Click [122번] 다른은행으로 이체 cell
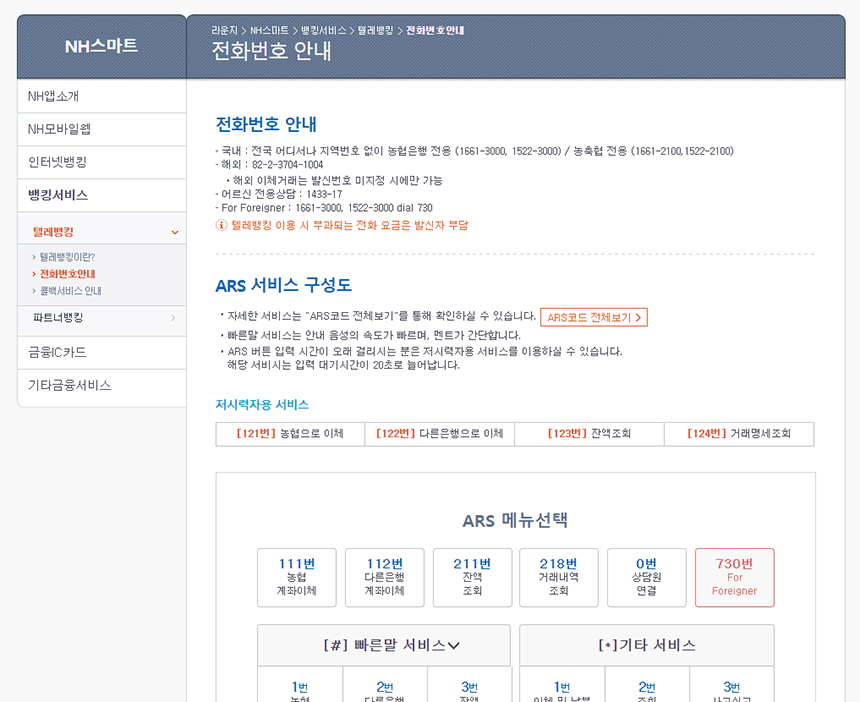This screenshot has width=860, height=702. tap(440, 434)
